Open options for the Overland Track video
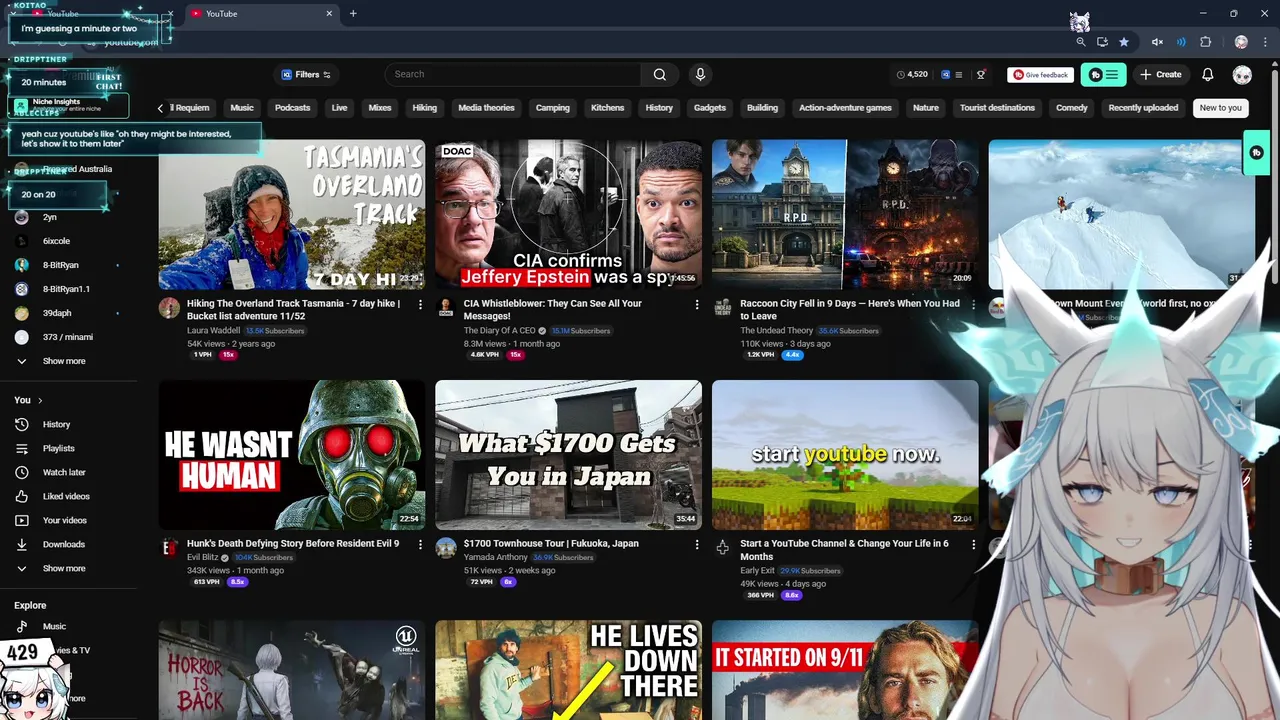Image resolution: width=1280 pixels, height=720 pixels. click(420, 304)
